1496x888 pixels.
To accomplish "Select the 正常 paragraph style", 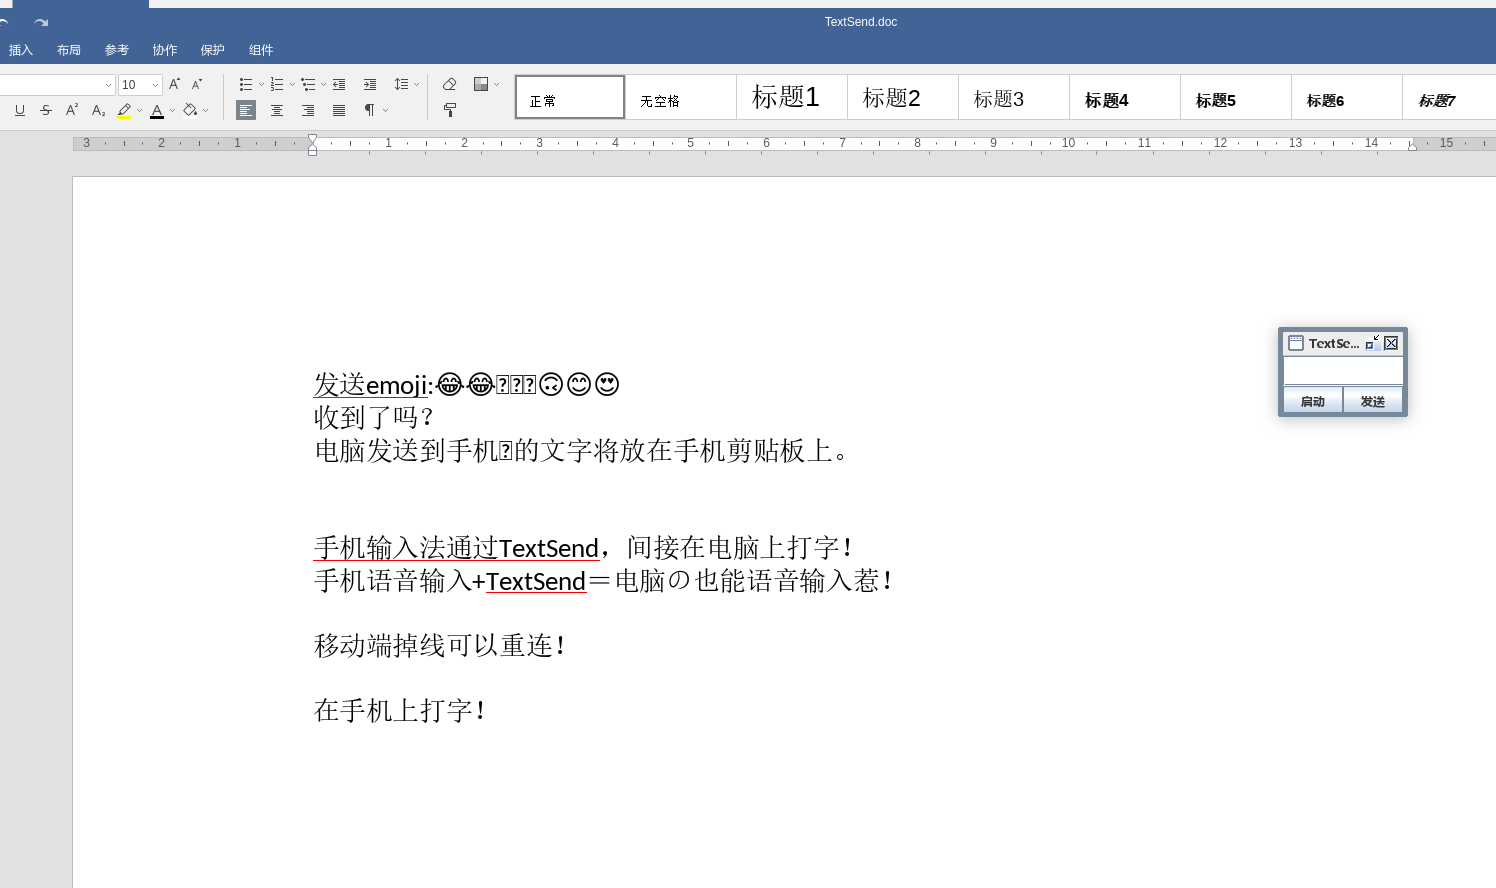I will click(570, 97).
